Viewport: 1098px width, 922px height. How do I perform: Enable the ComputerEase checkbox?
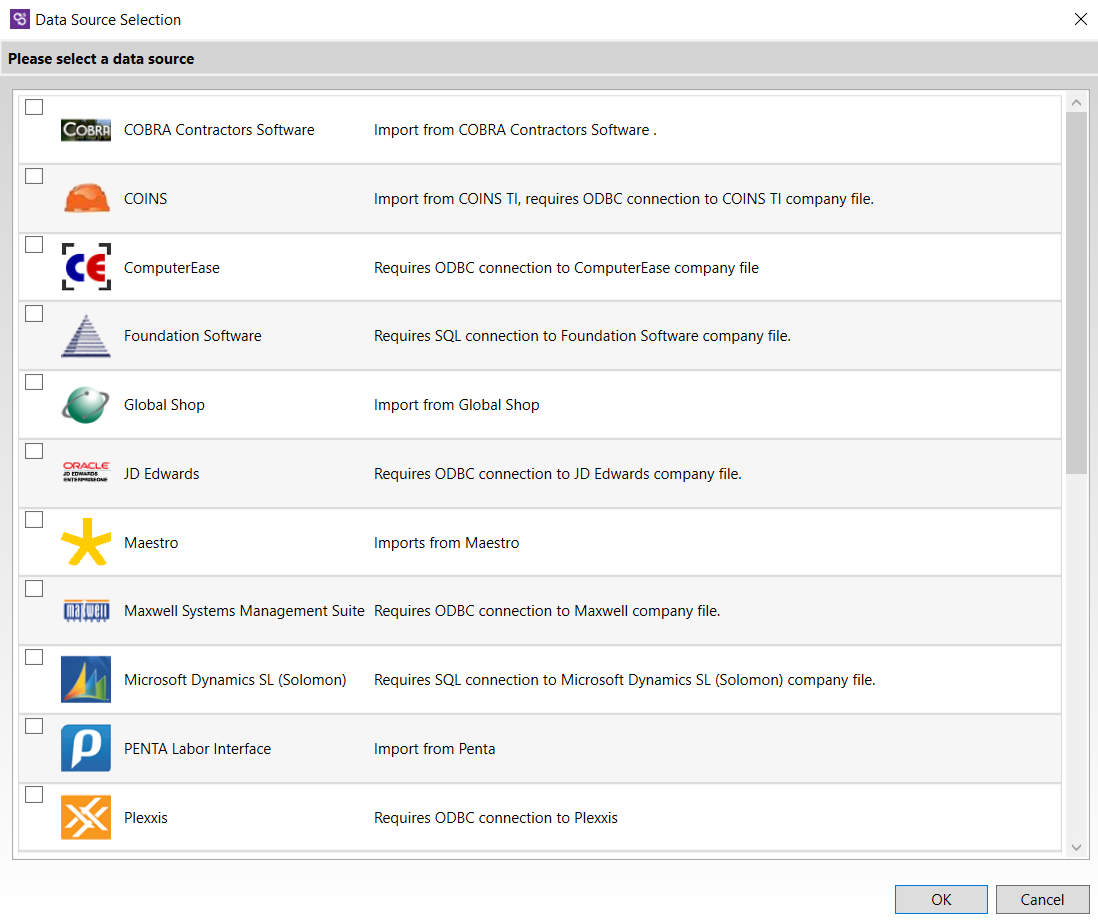point(34,244)
